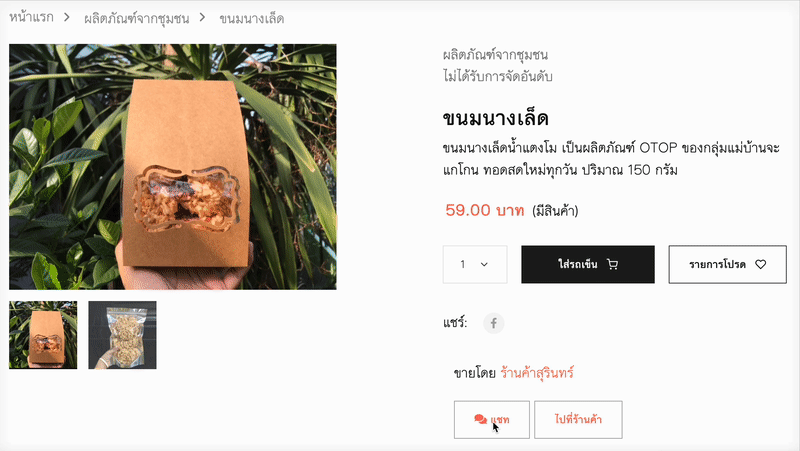Image resolution: width=800 pixels, height=451 pixels.
Task: Click the main product image
Action: (172, 167)
